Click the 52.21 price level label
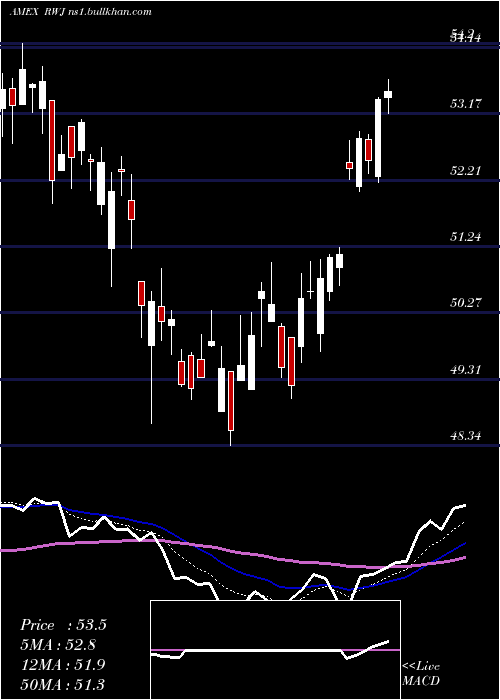The width and height of the screenshot is (500, 700). tap(466, 171)
